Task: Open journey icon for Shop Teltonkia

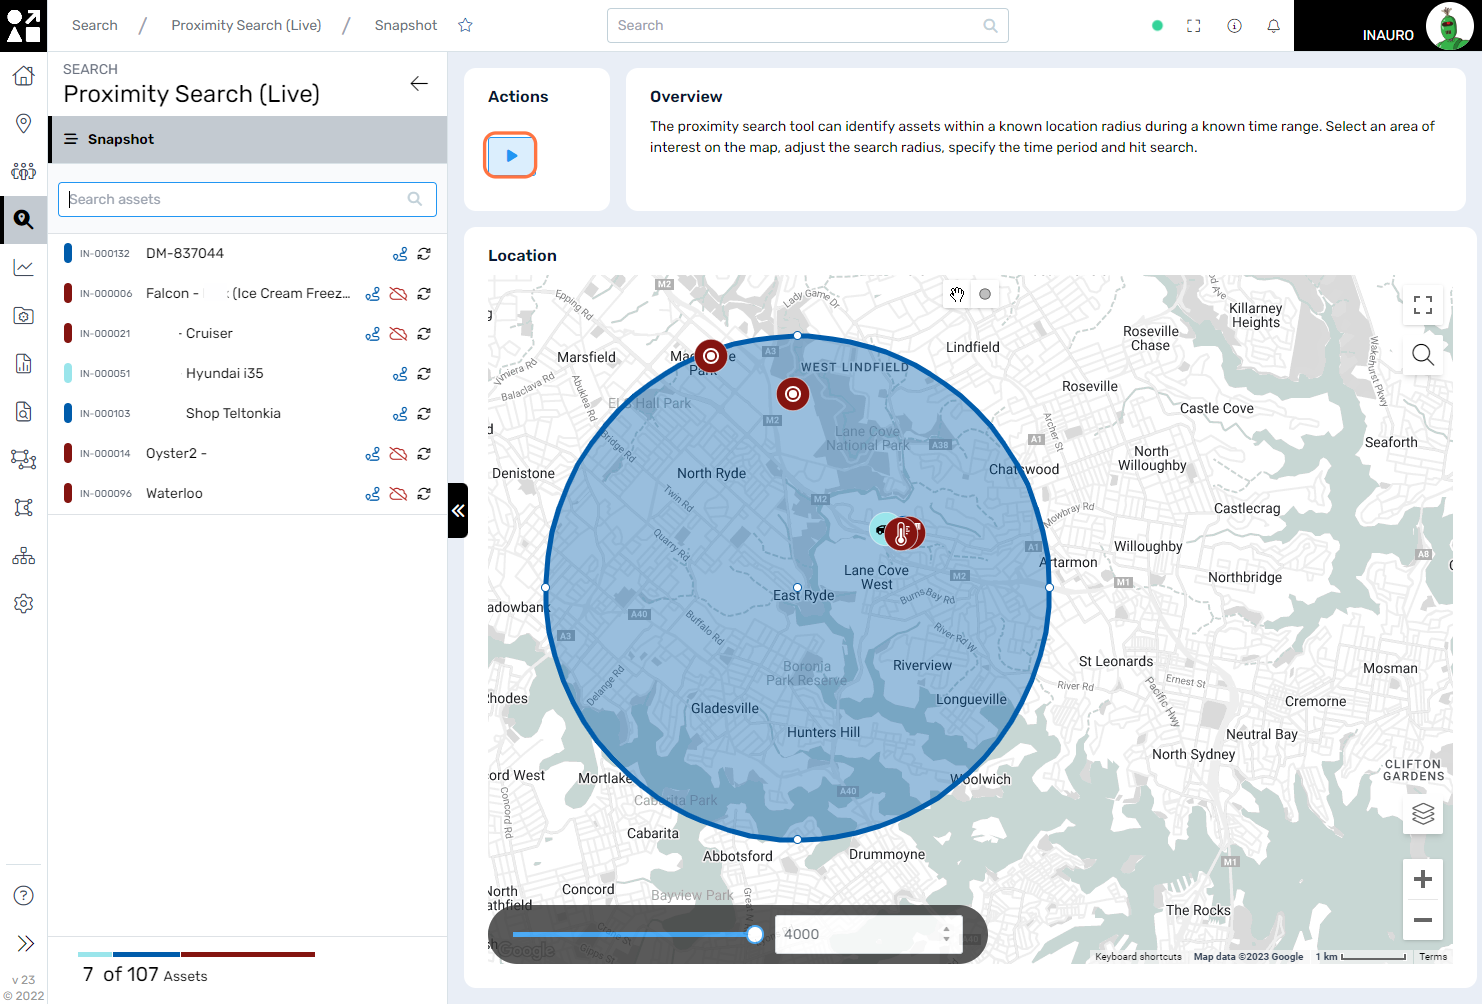Action: pyautogui.click(x=400, y=414)
